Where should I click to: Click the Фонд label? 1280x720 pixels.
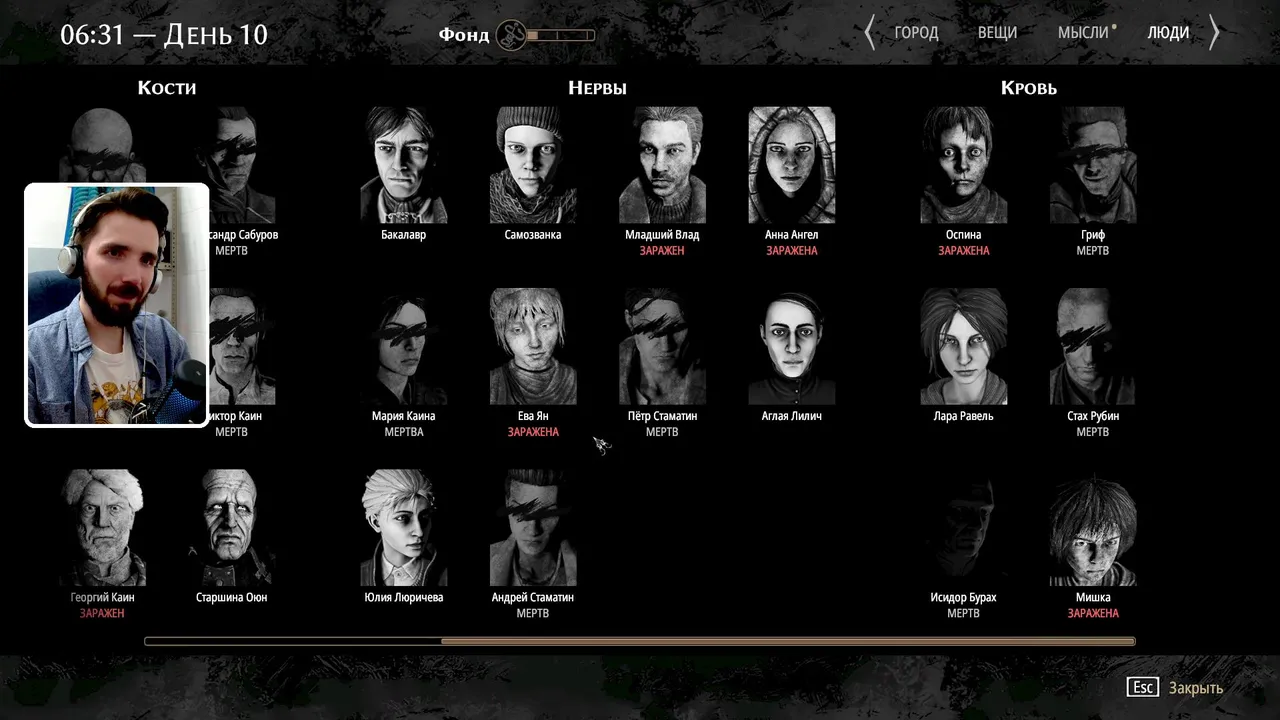[x=464, y=34]
